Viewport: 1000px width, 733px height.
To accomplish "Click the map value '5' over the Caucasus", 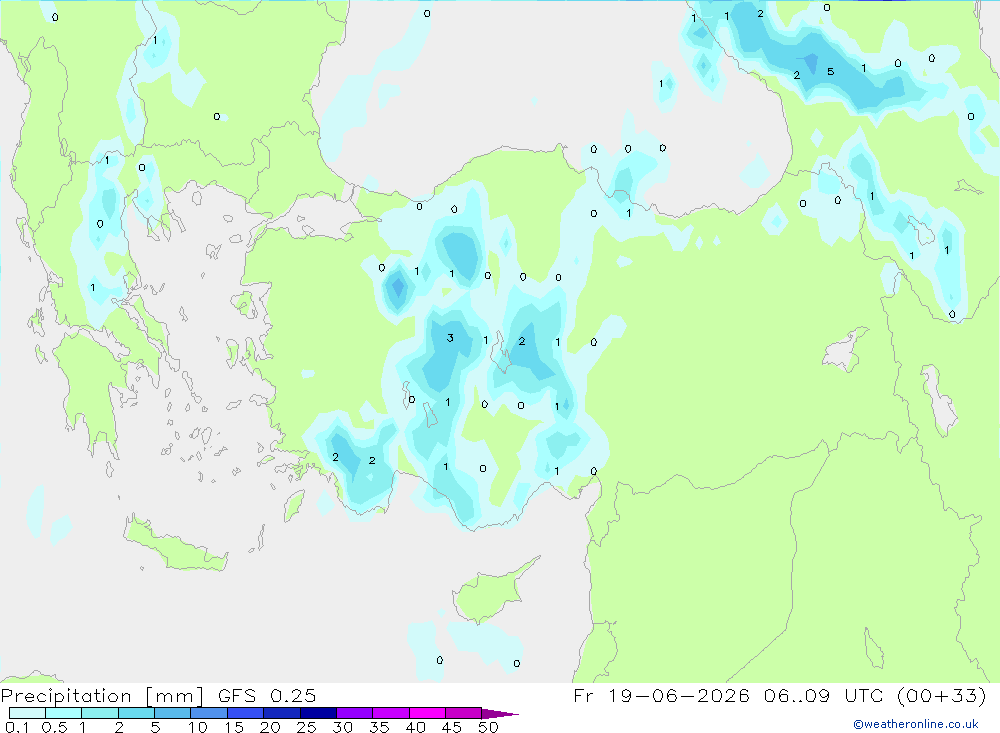I will 830,71.
